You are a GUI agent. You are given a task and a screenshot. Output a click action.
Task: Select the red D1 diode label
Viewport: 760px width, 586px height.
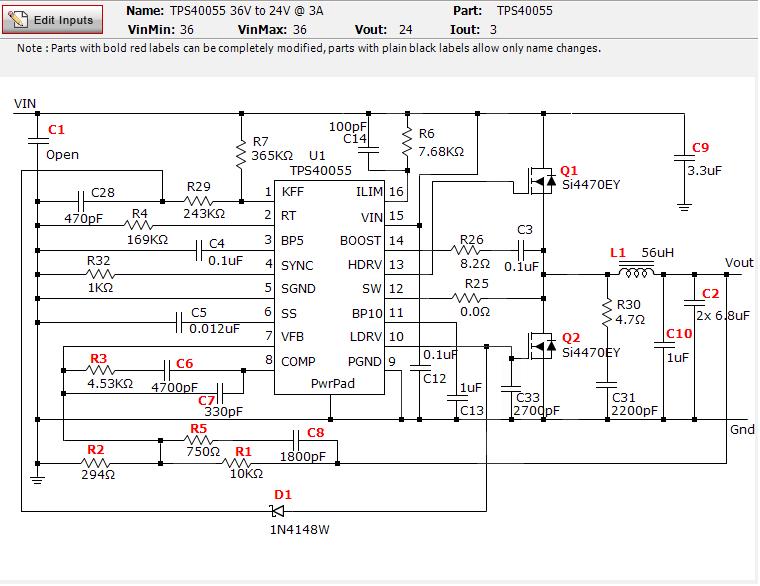click(283, 495)
